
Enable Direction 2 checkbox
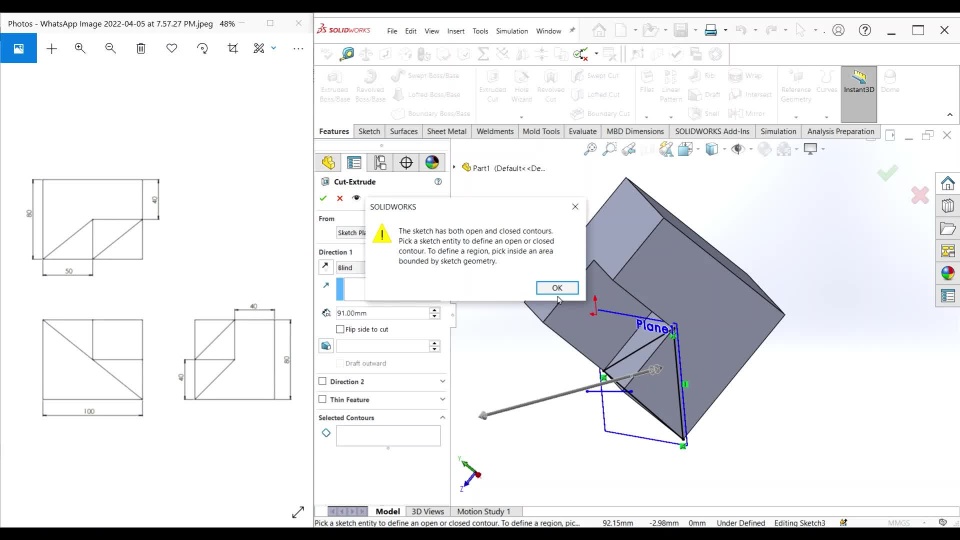coord(323,381)
